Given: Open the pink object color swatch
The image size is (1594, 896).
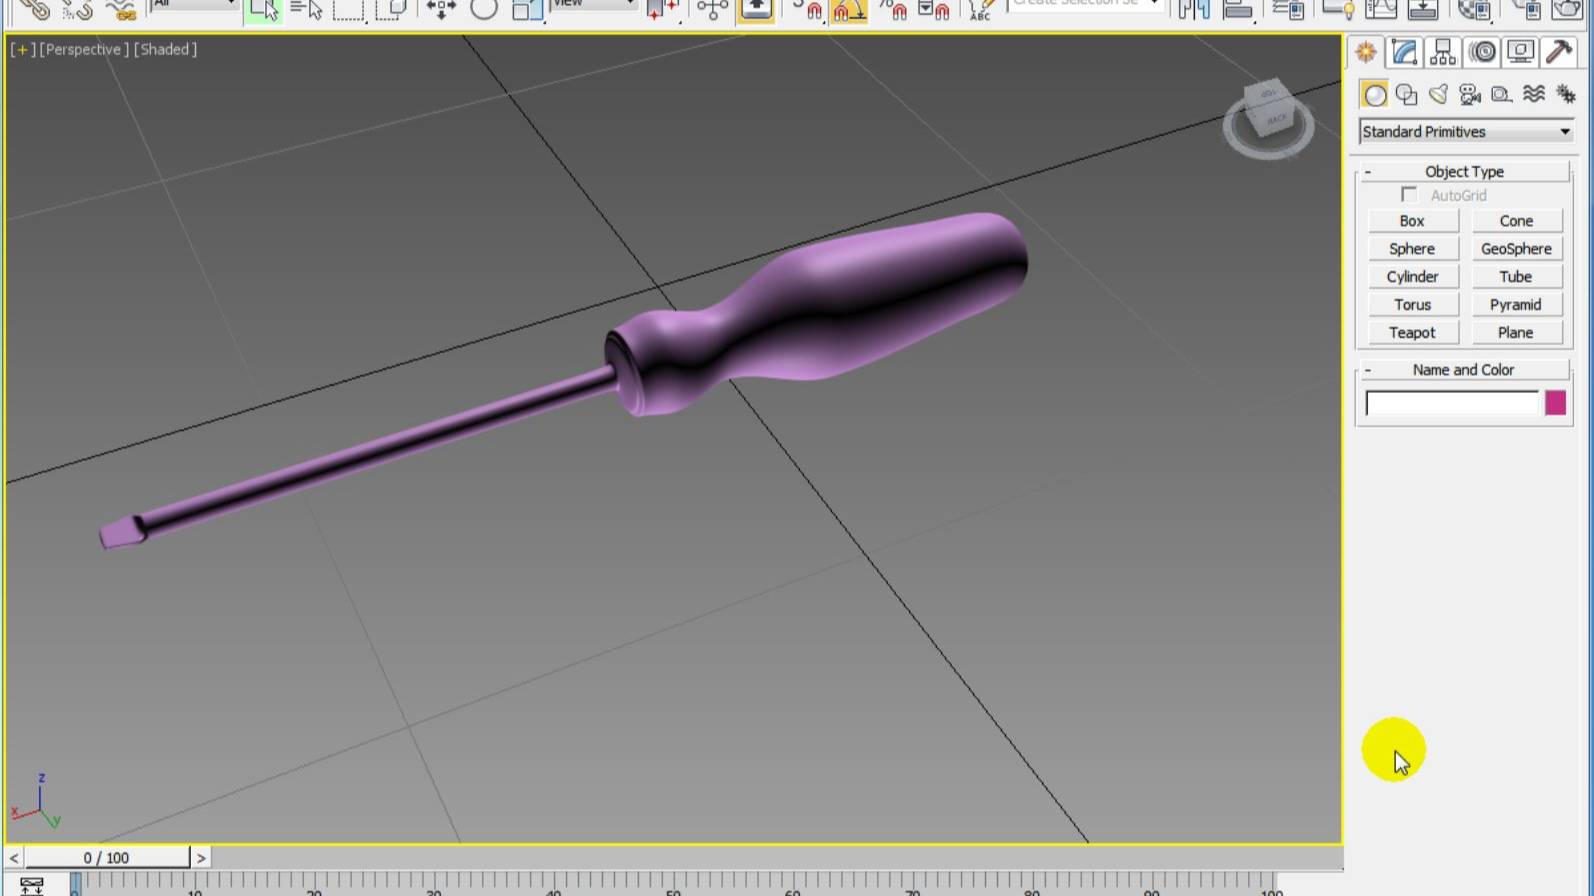Looking at the screenshot, I should pyautogui.click(x=1555, y=403).
